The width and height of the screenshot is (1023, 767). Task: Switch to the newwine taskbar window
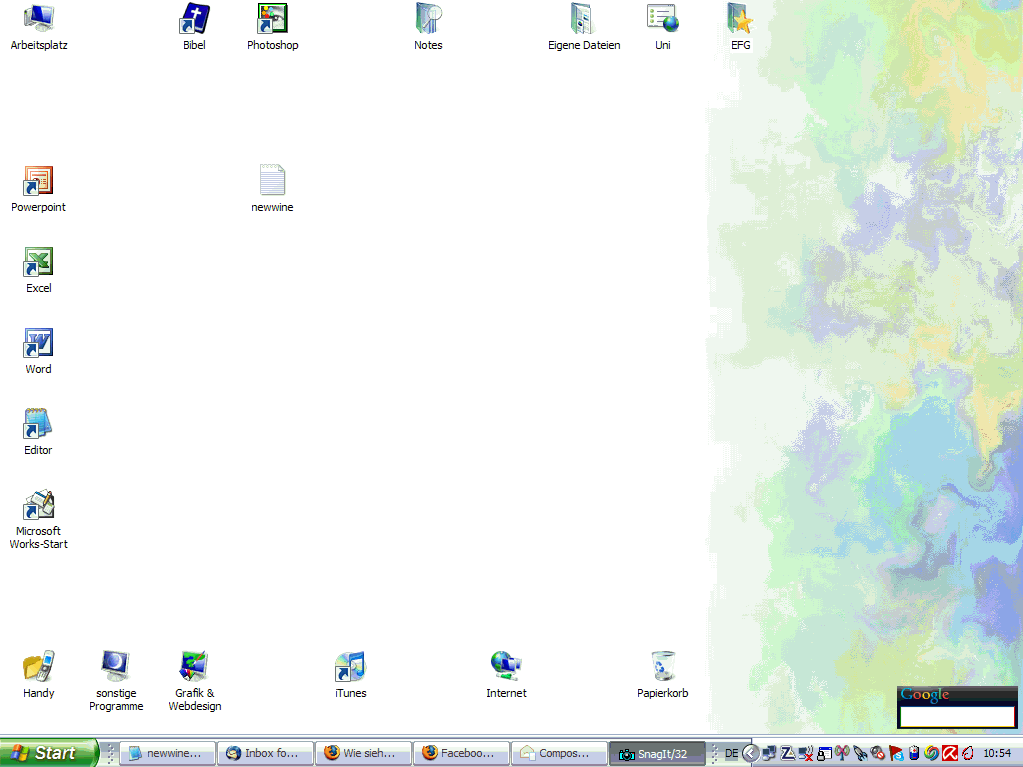click(167, 753)
